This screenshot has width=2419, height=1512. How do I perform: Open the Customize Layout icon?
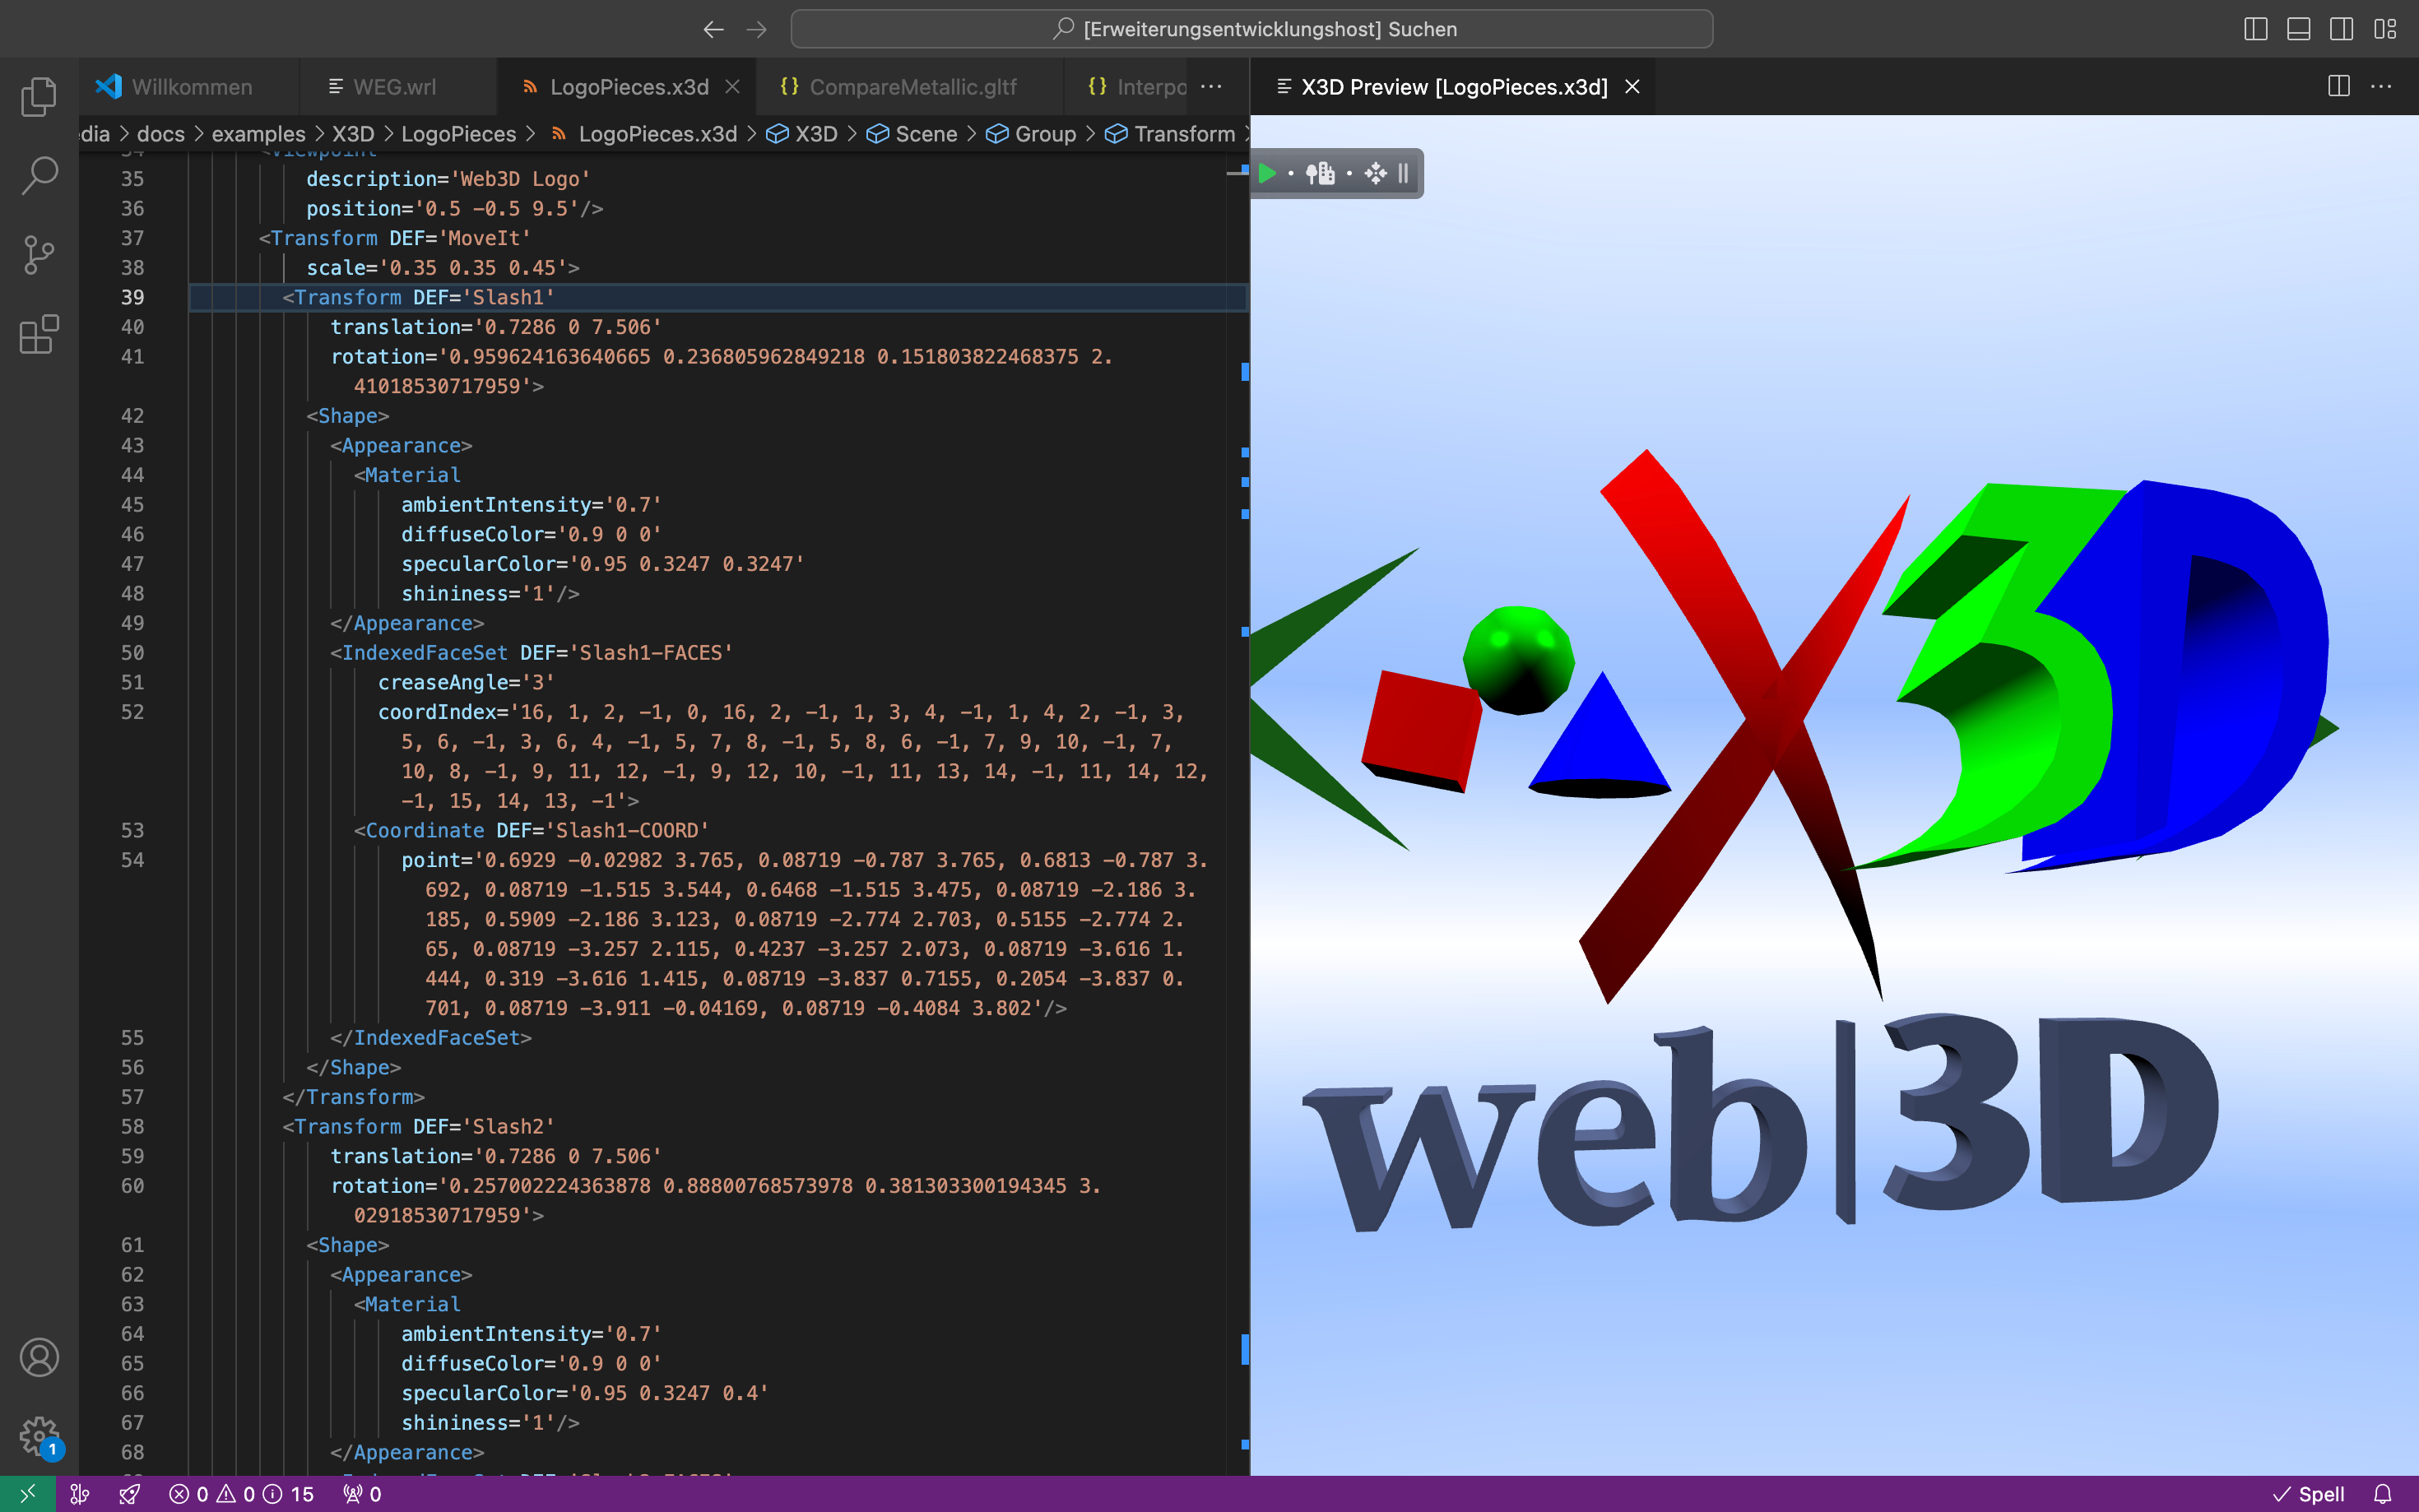coord(2385,29)
